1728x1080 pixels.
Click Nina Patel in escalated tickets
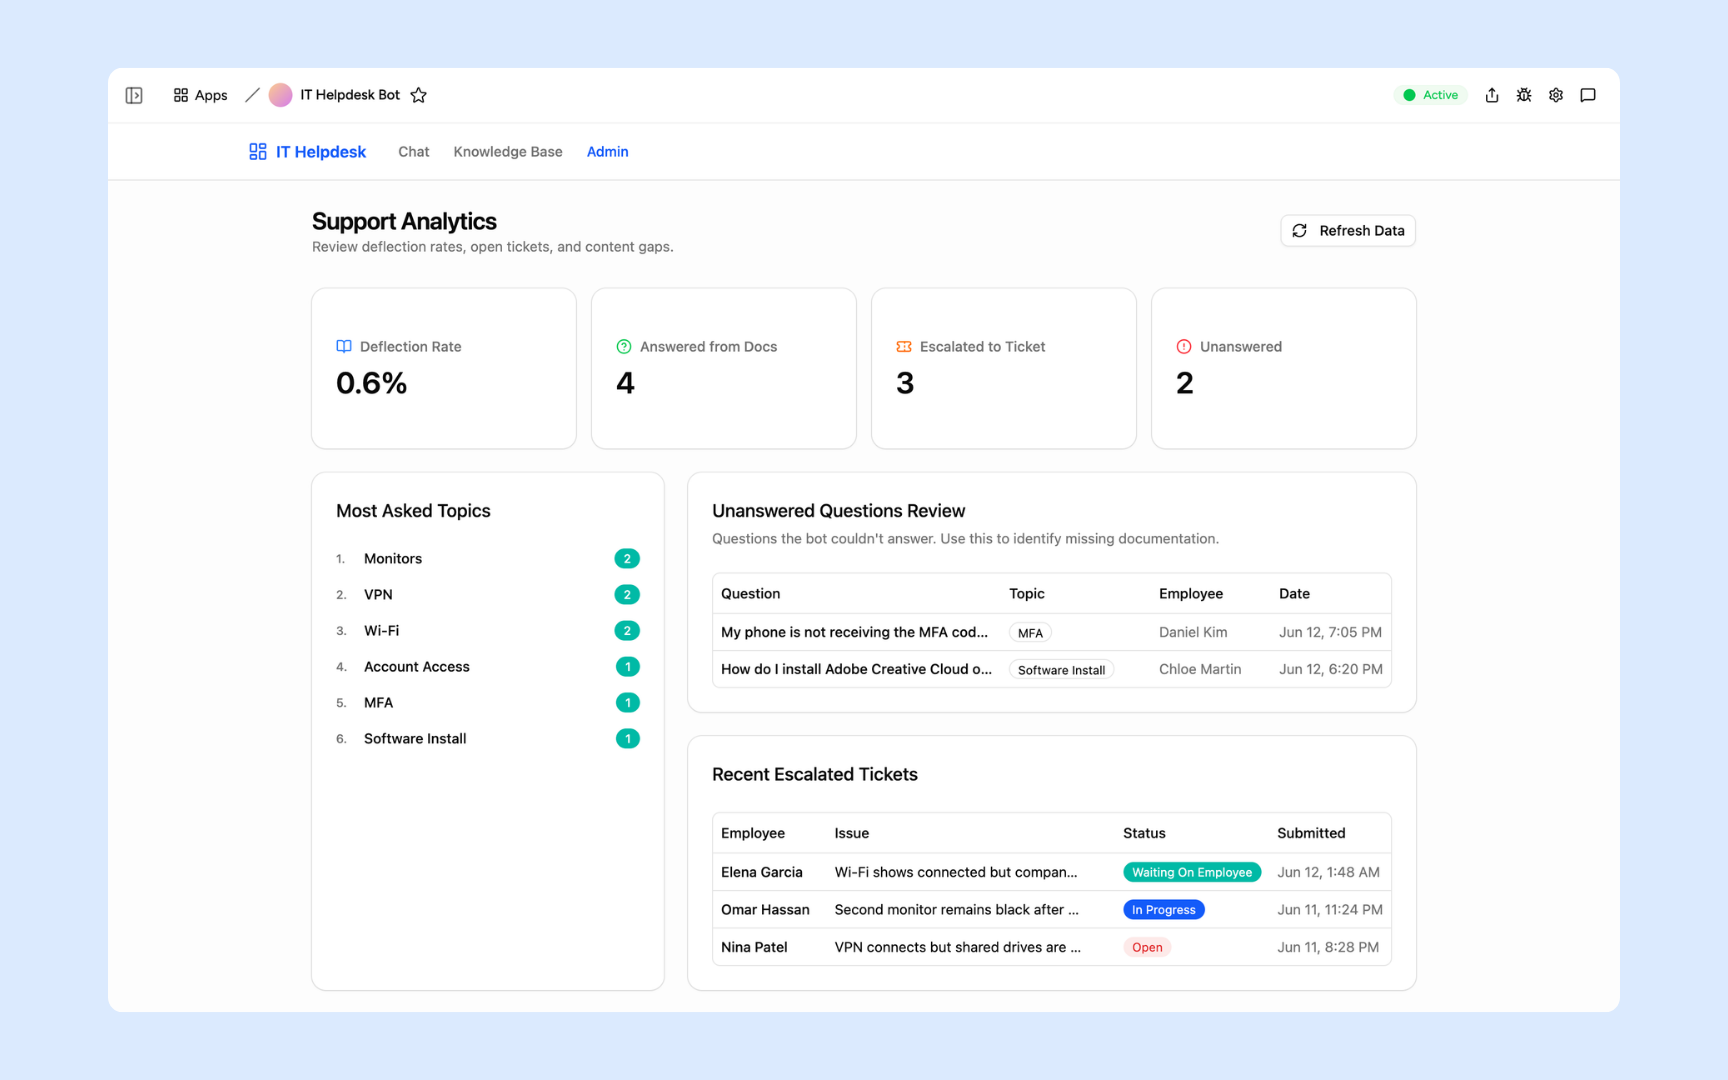(754, 947)
